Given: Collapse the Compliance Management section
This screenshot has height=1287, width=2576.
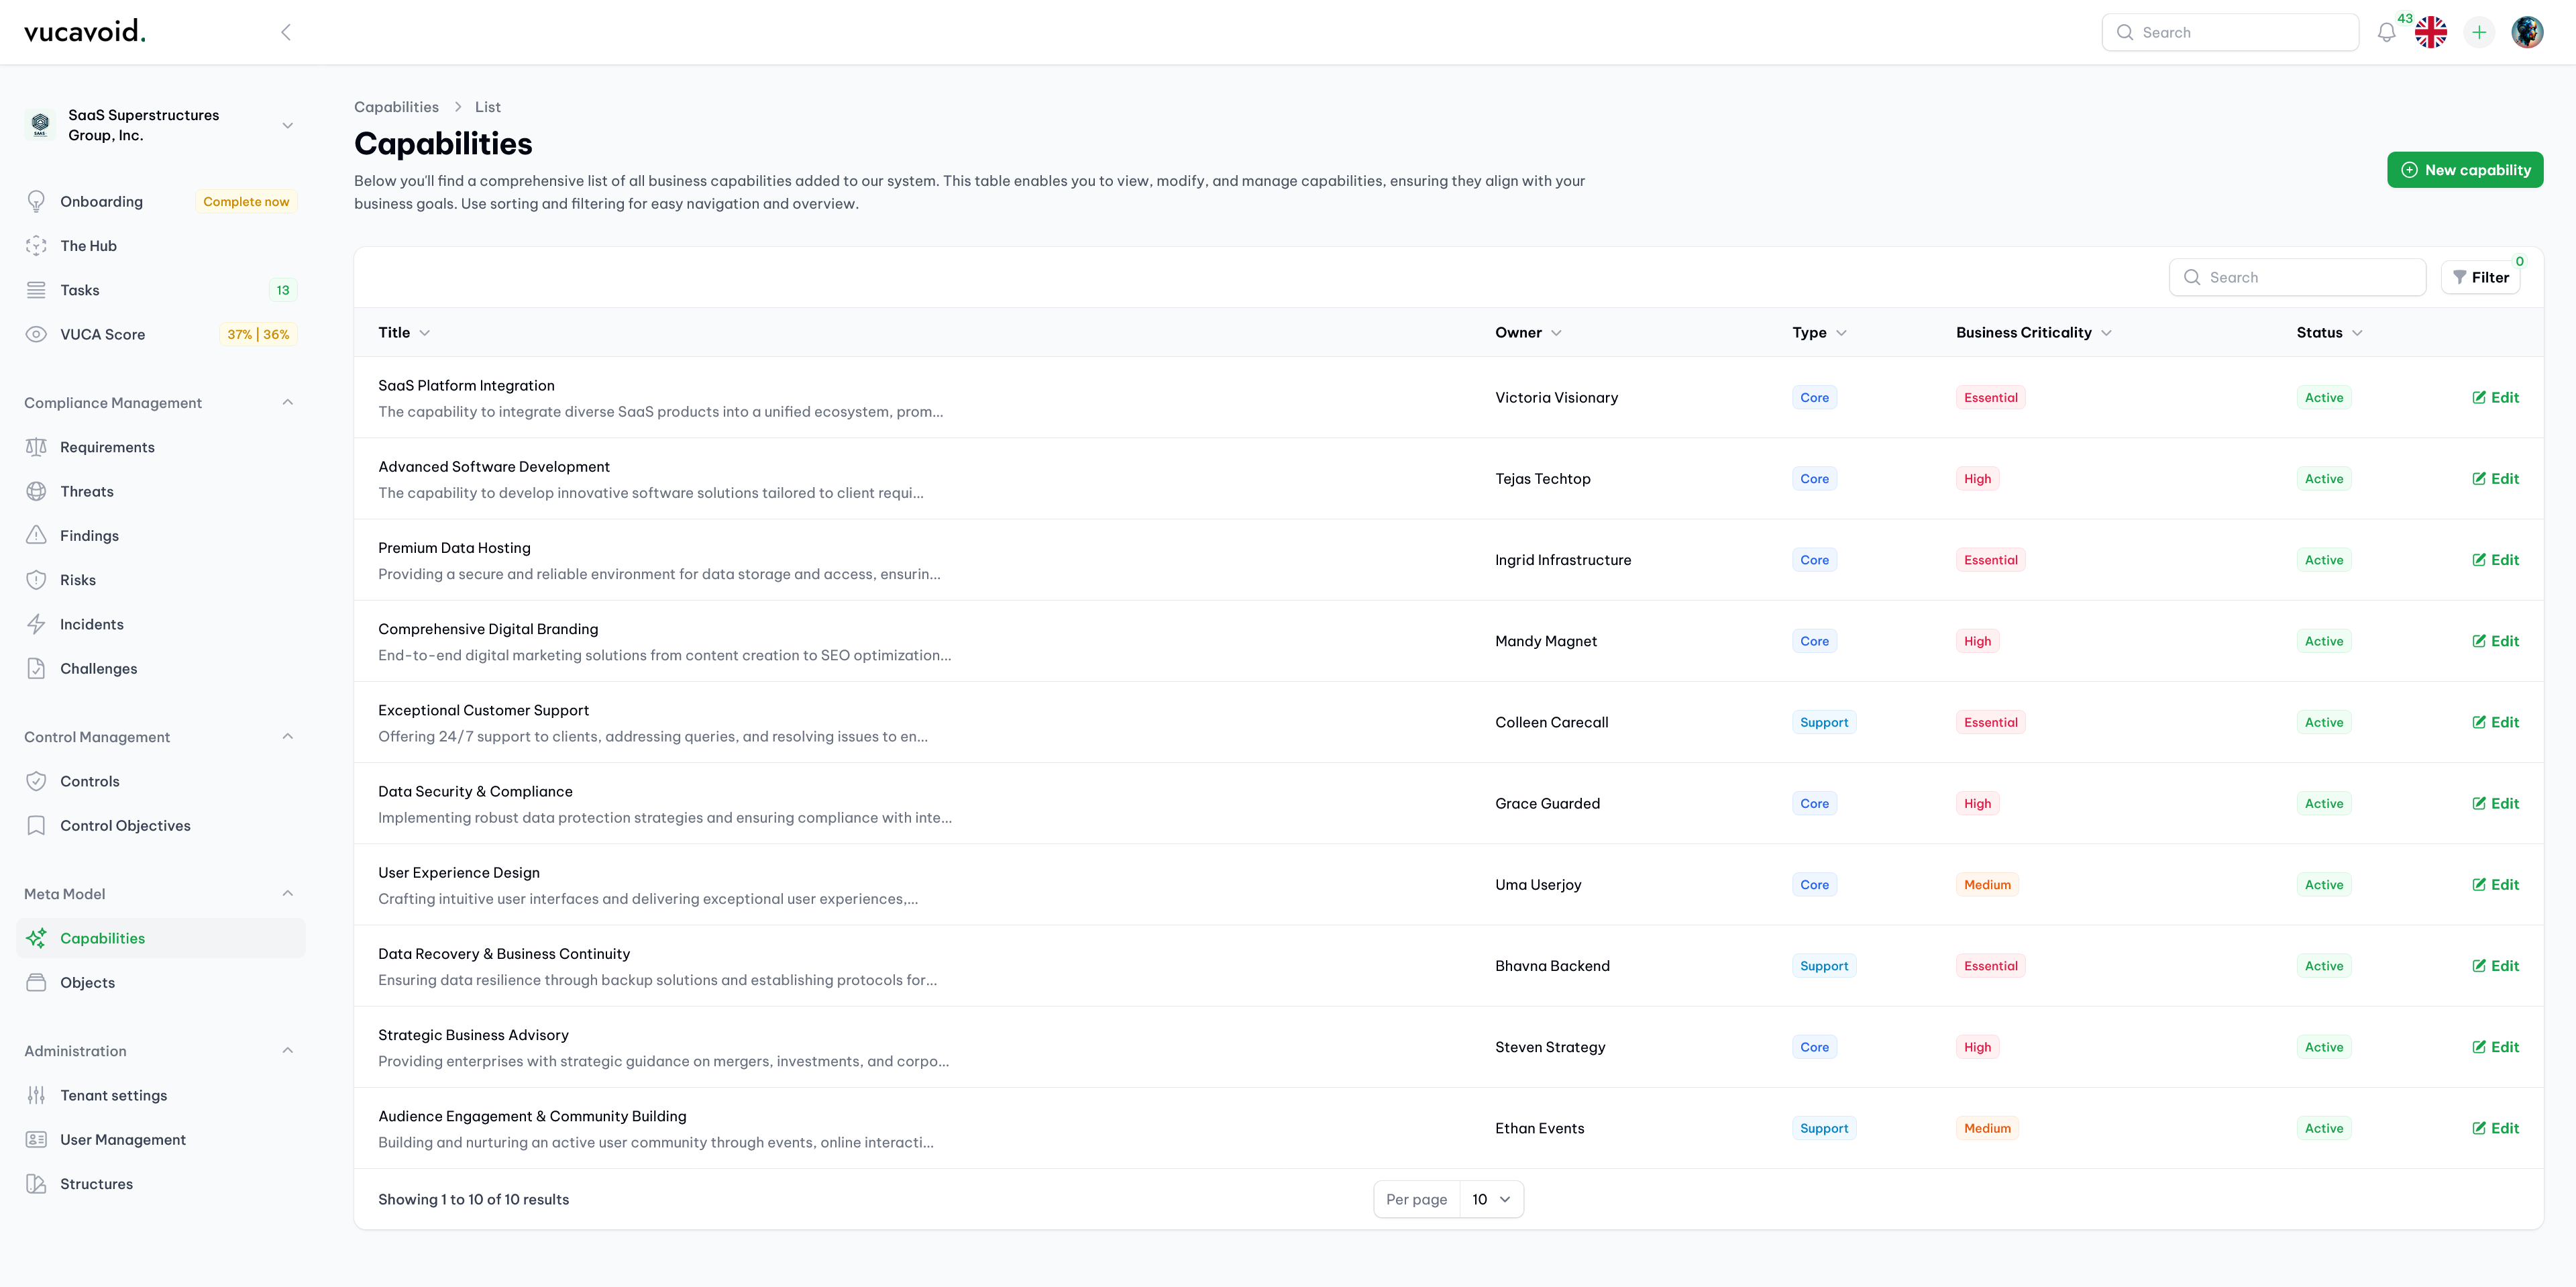Looking at the screenshot, I should point(288,405).
